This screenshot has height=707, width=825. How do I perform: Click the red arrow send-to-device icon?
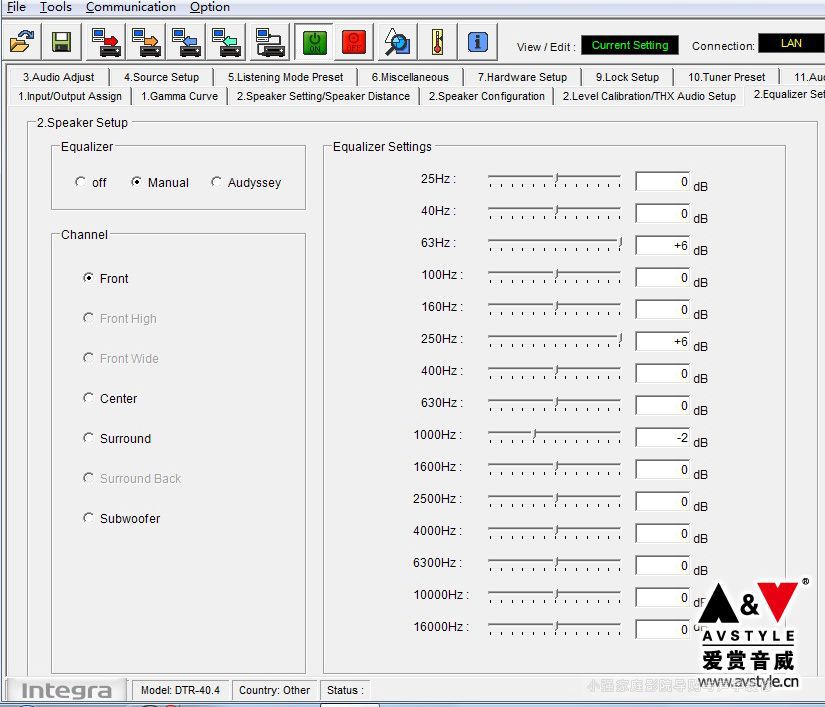[106, 42]
